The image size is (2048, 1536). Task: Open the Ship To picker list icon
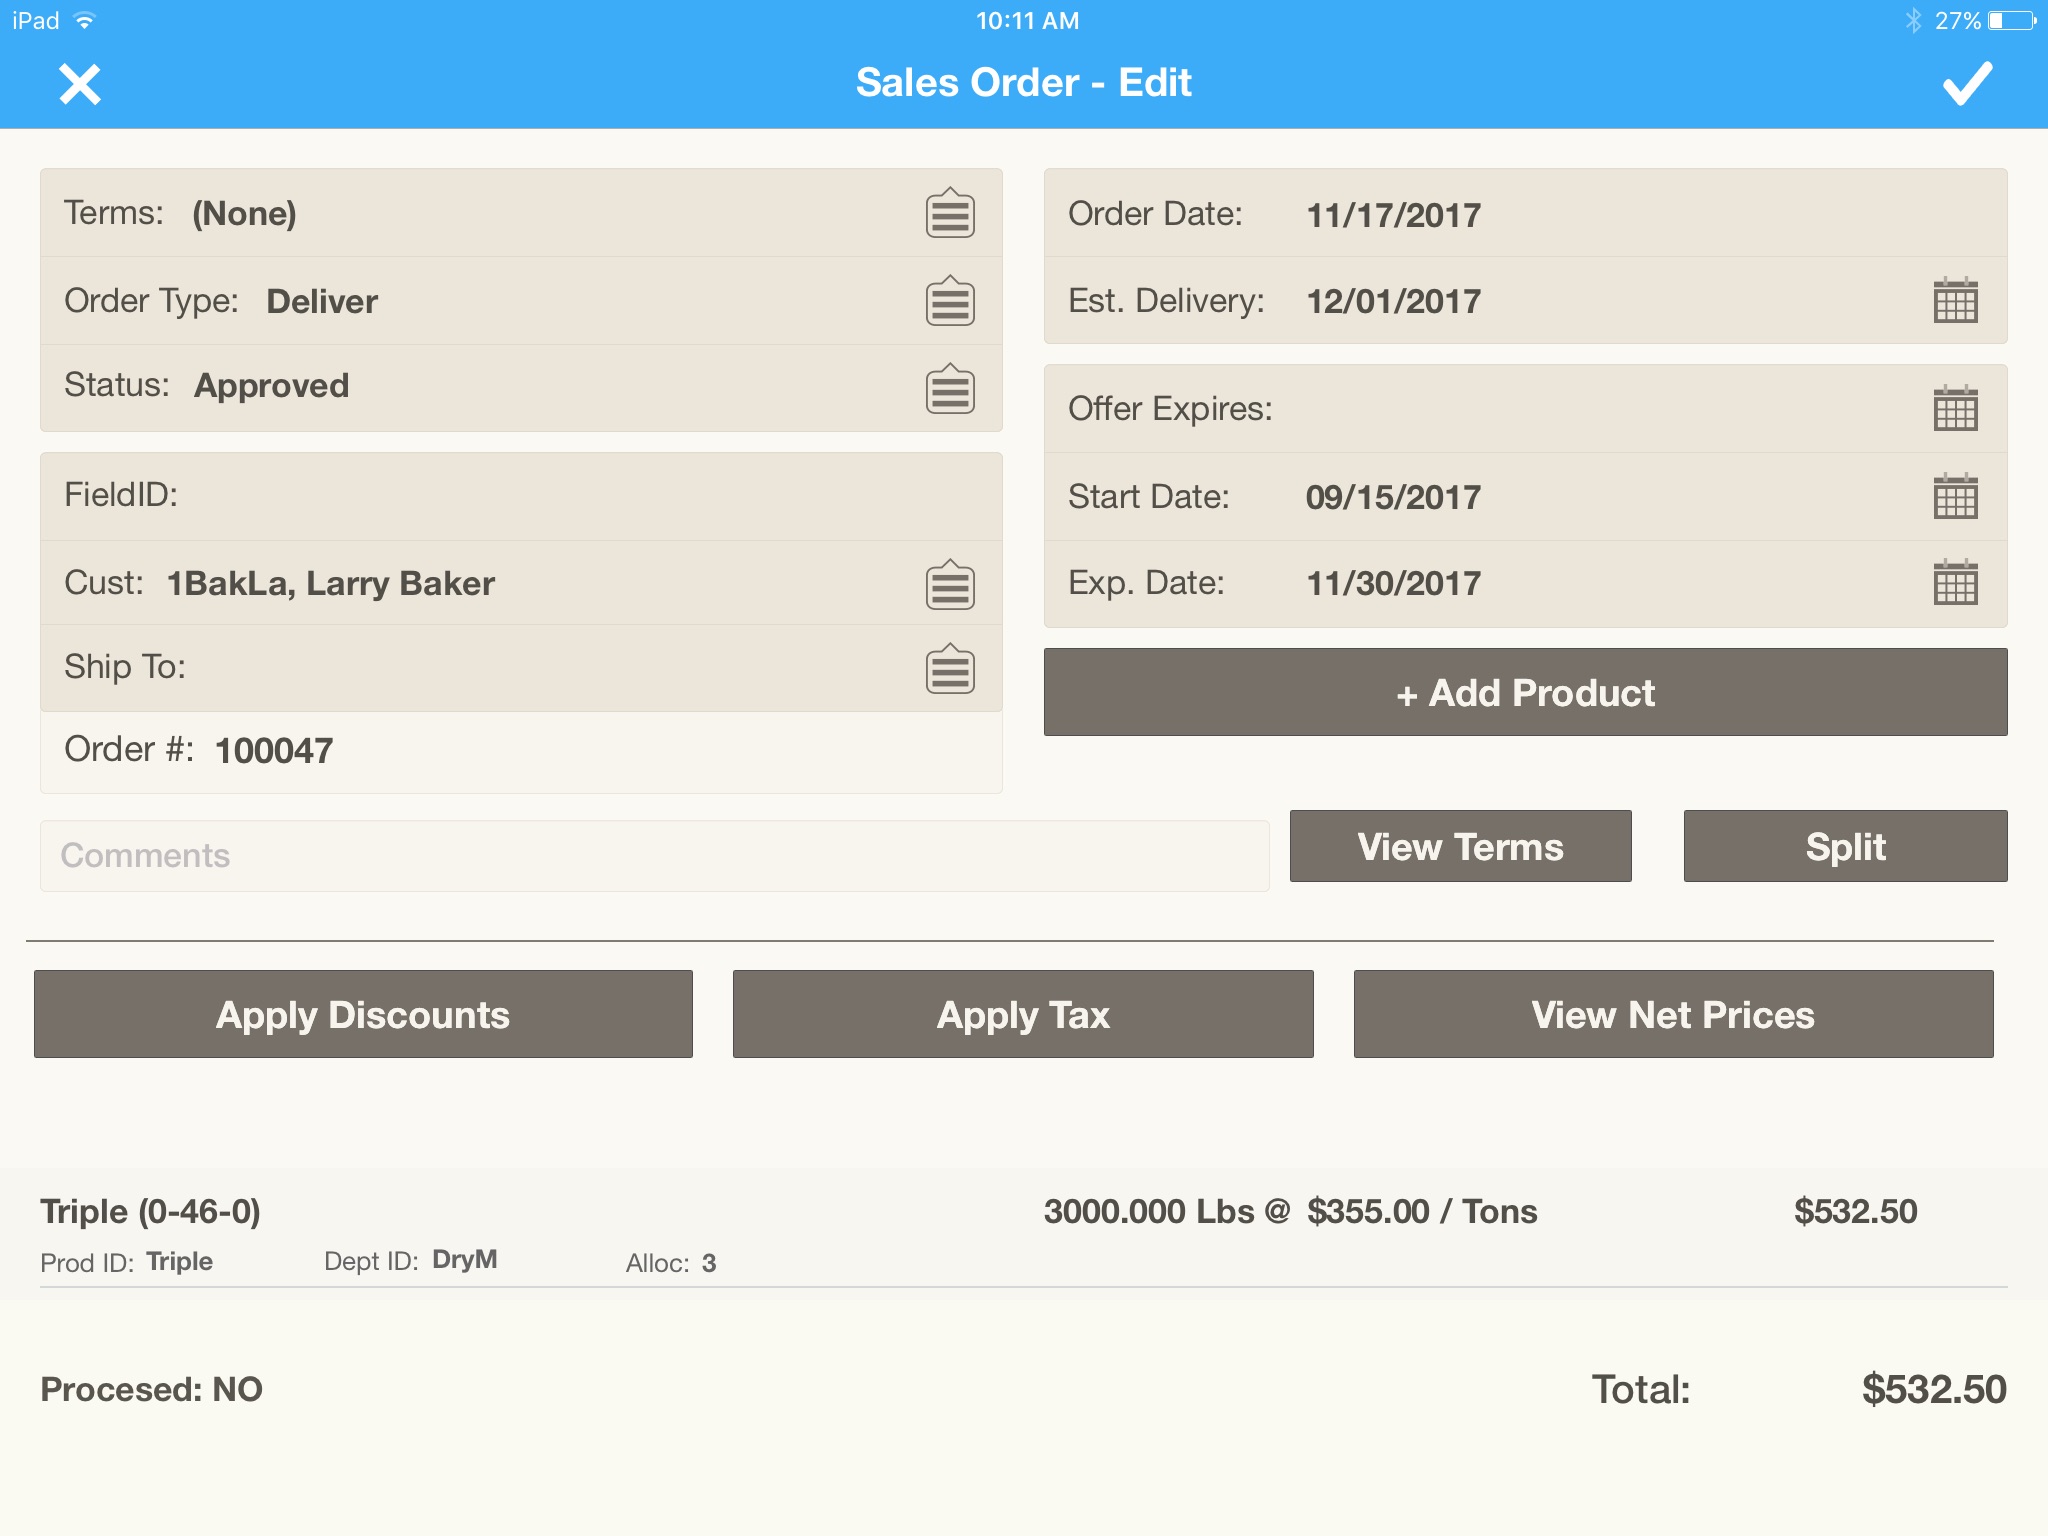[950, 669]
